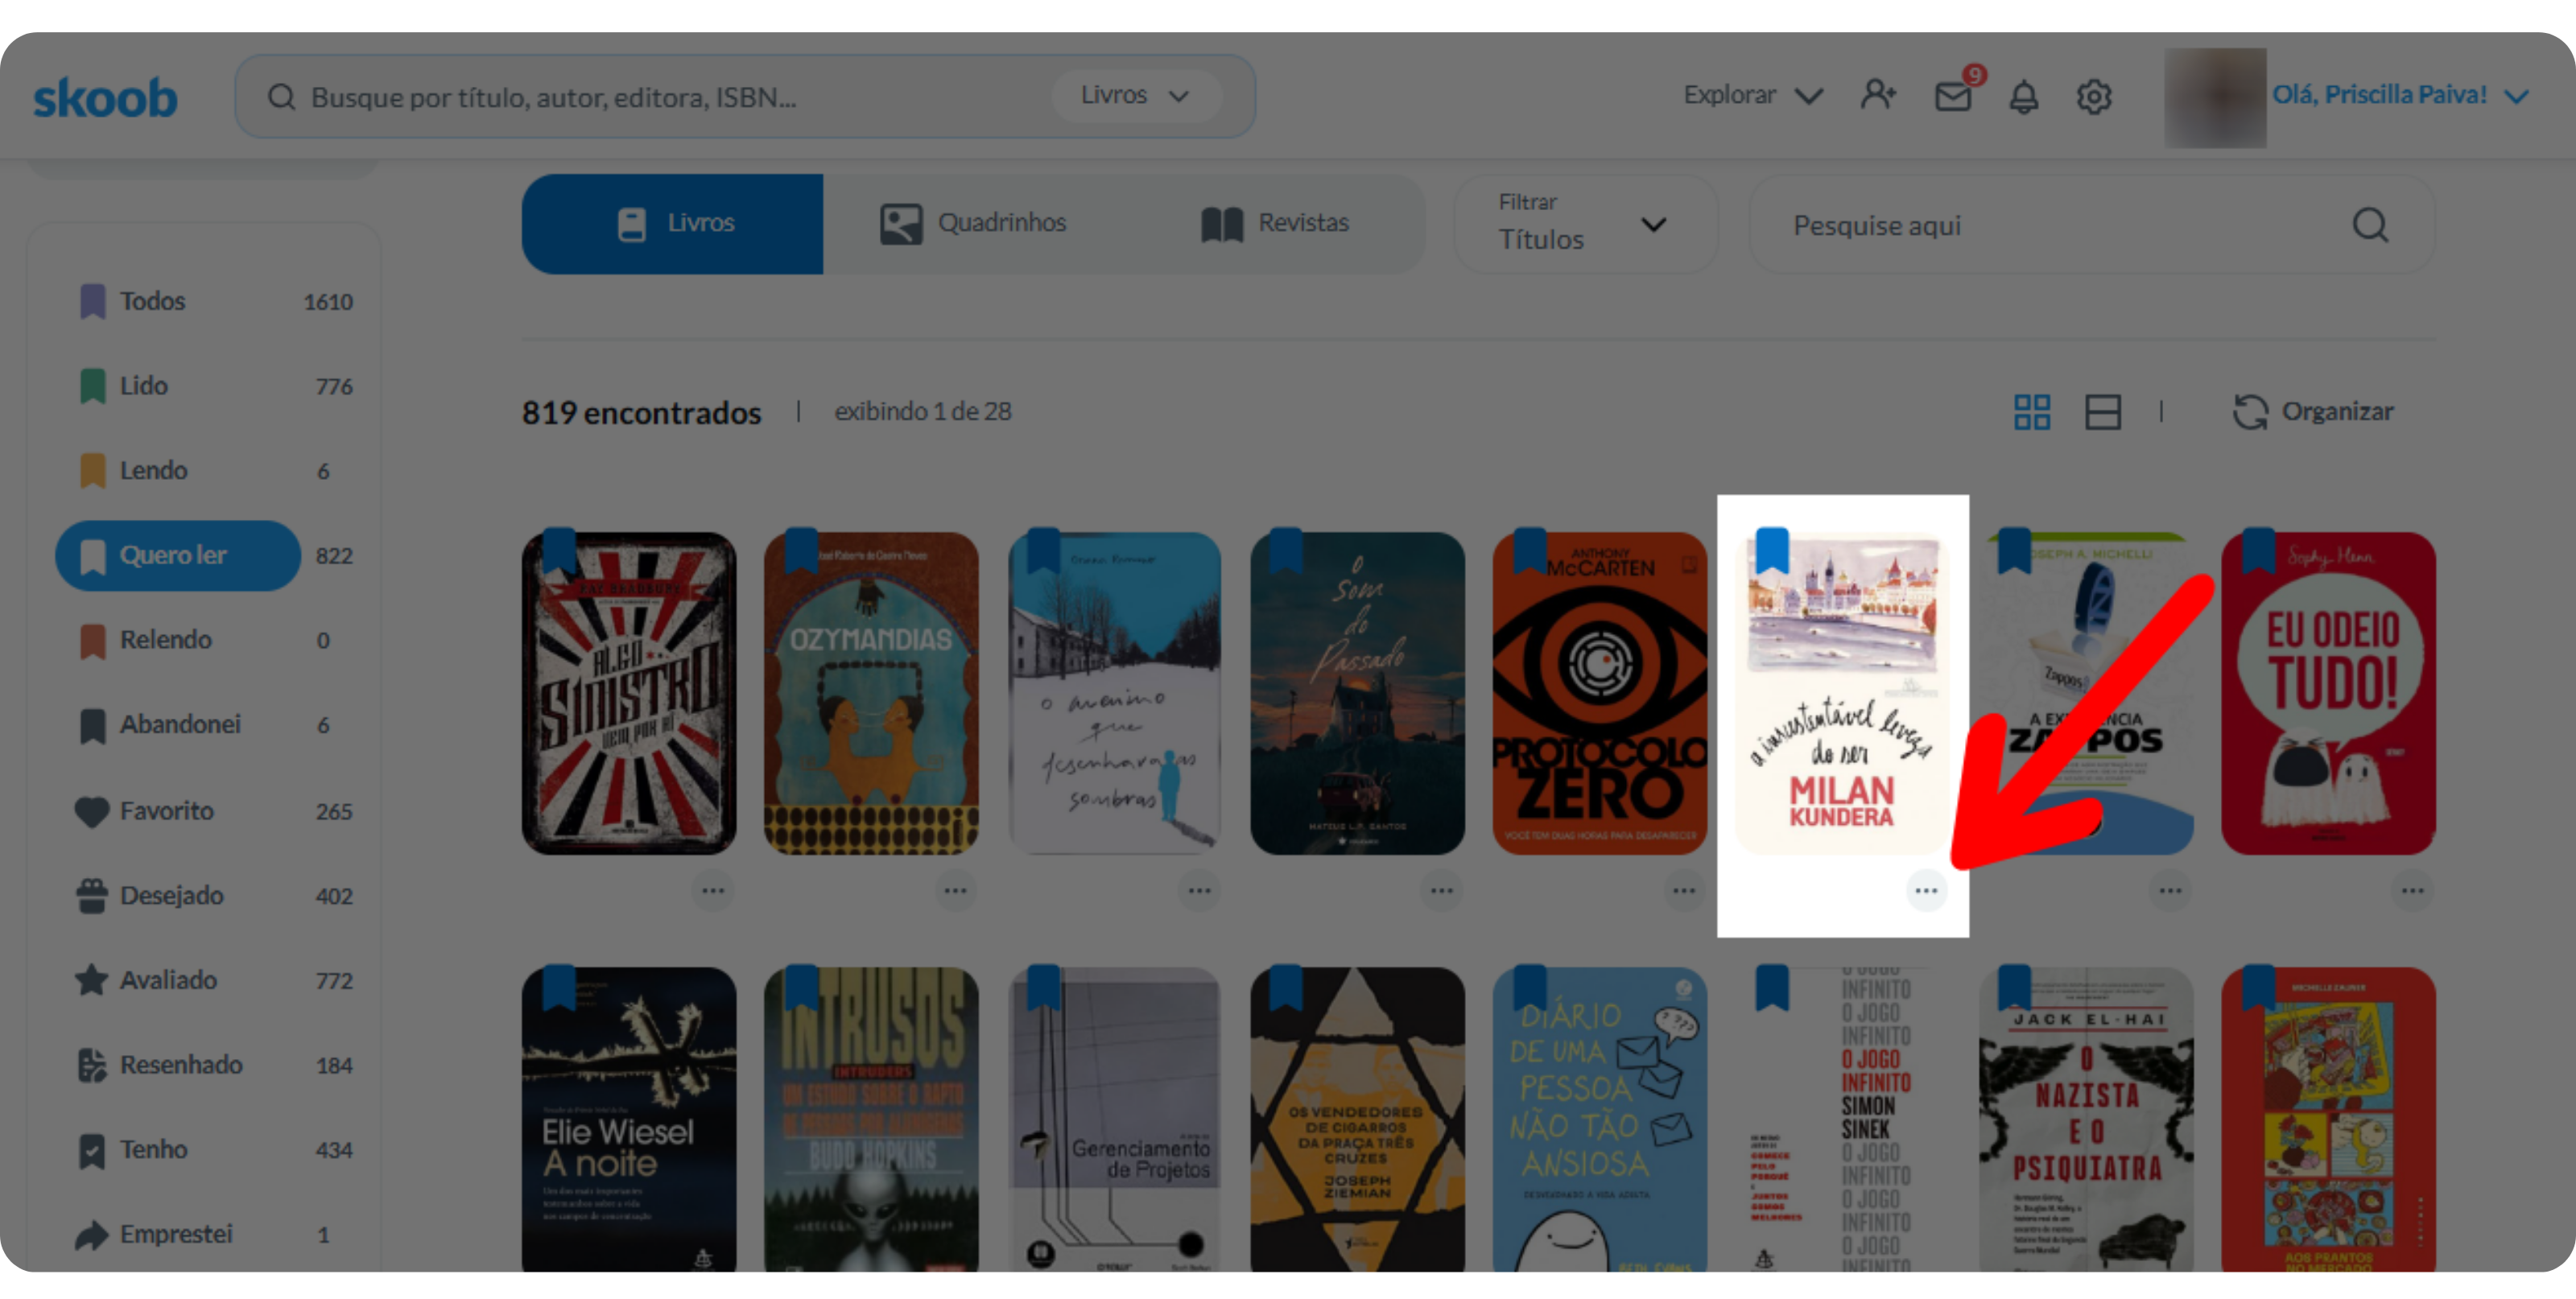Open options under O menino que desenhava sombras
This screenshot has width=2576, height=1299.
pos(1199,890)
